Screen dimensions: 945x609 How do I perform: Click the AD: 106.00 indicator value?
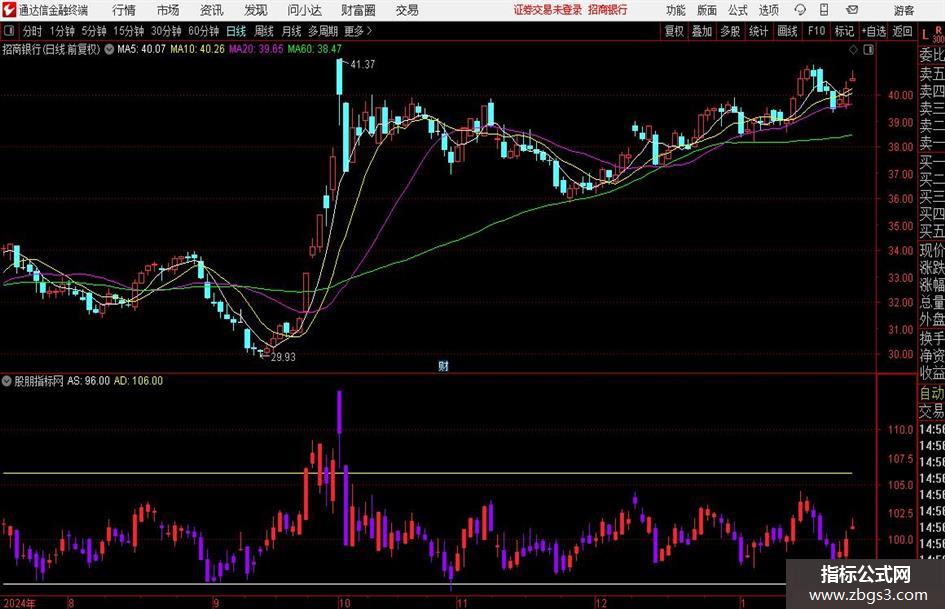(x=138, y=380)
